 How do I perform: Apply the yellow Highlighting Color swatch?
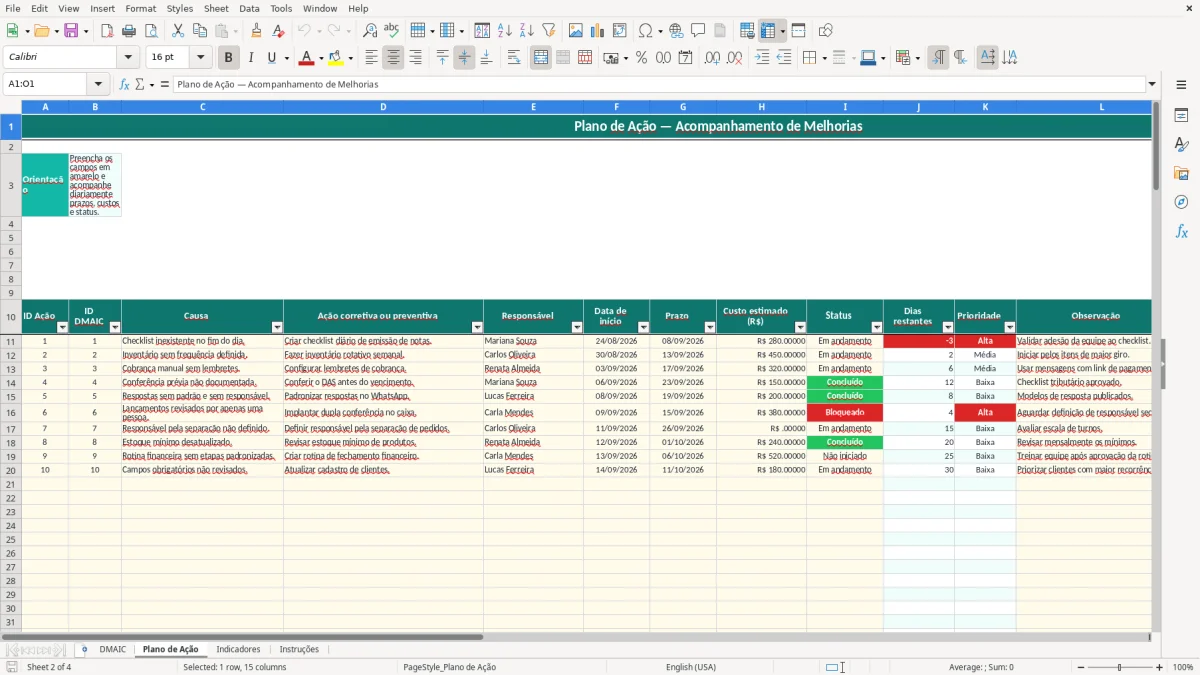[336, 58]
